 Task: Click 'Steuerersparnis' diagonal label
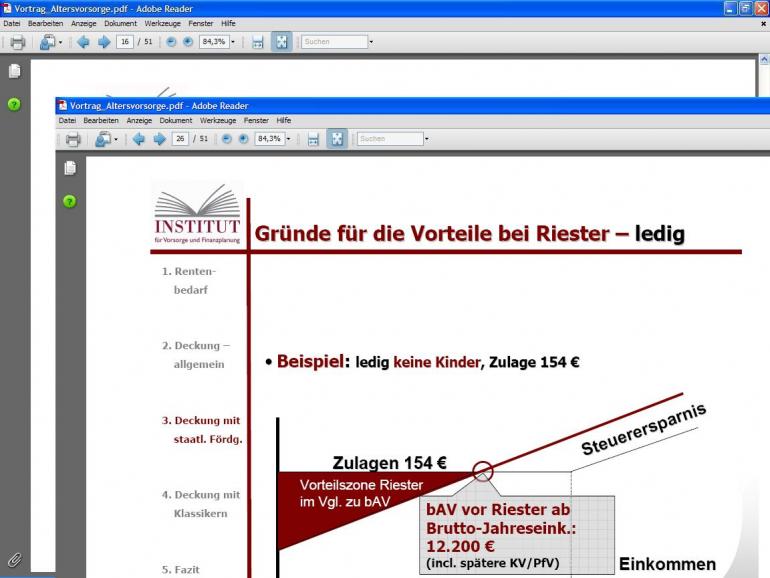pyautogui.click(x=643, y=429)
